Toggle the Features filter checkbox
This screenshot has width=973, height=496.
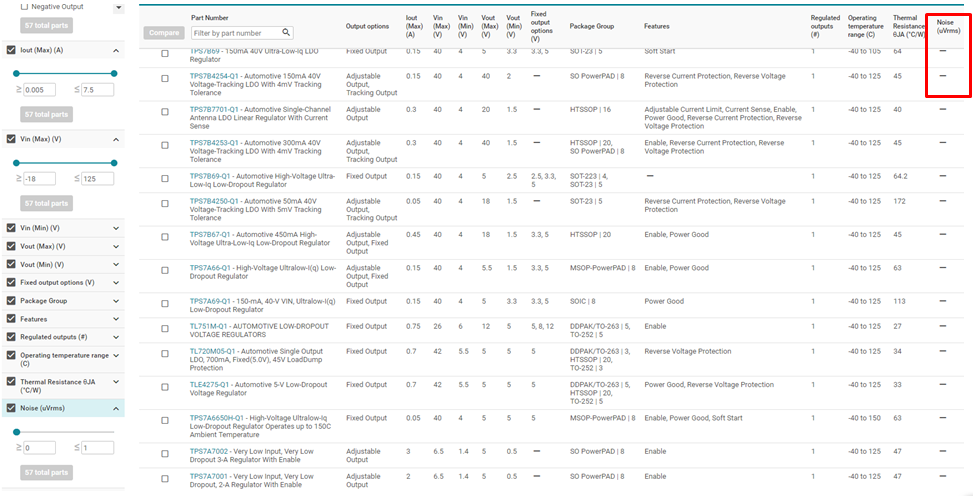[11, 319]
